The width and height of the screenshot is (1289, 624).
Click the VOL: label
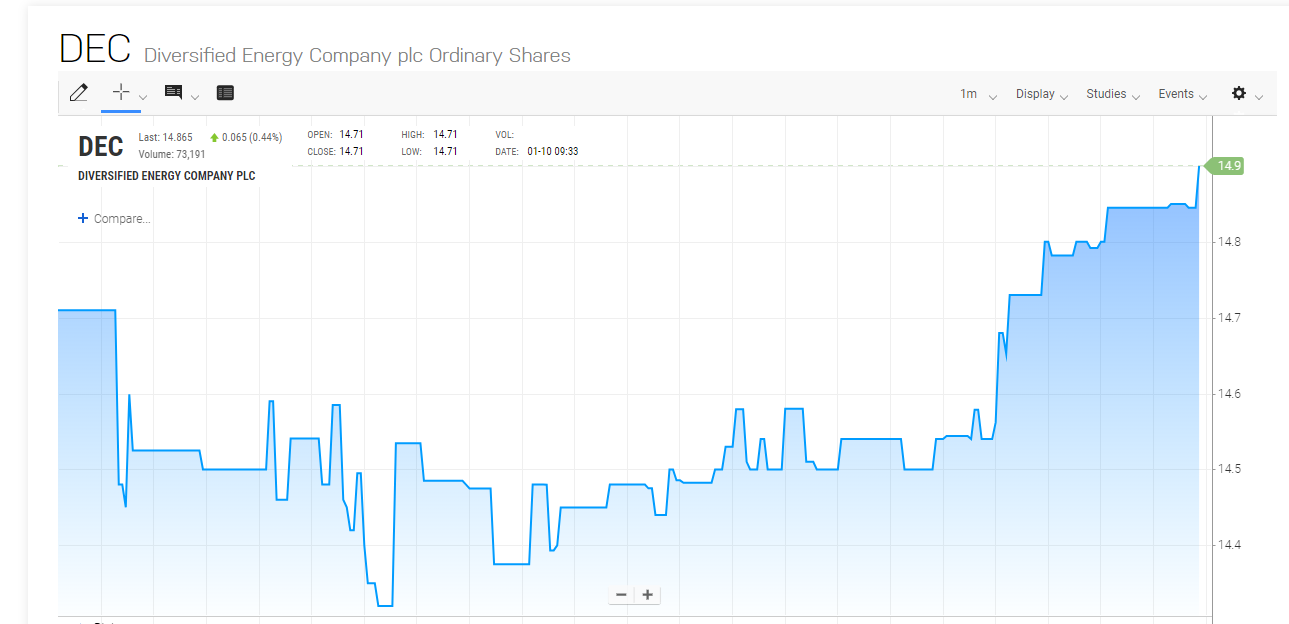pos(504,134)
